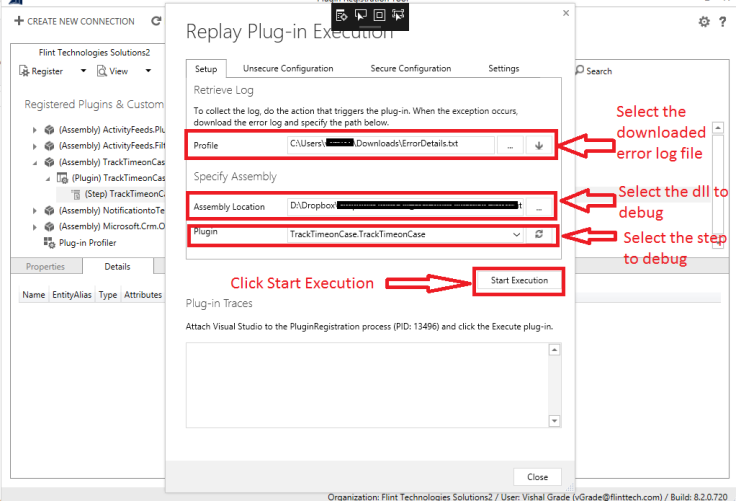
Task: Click the Profile path input field
Action: [x=391, y=144]
